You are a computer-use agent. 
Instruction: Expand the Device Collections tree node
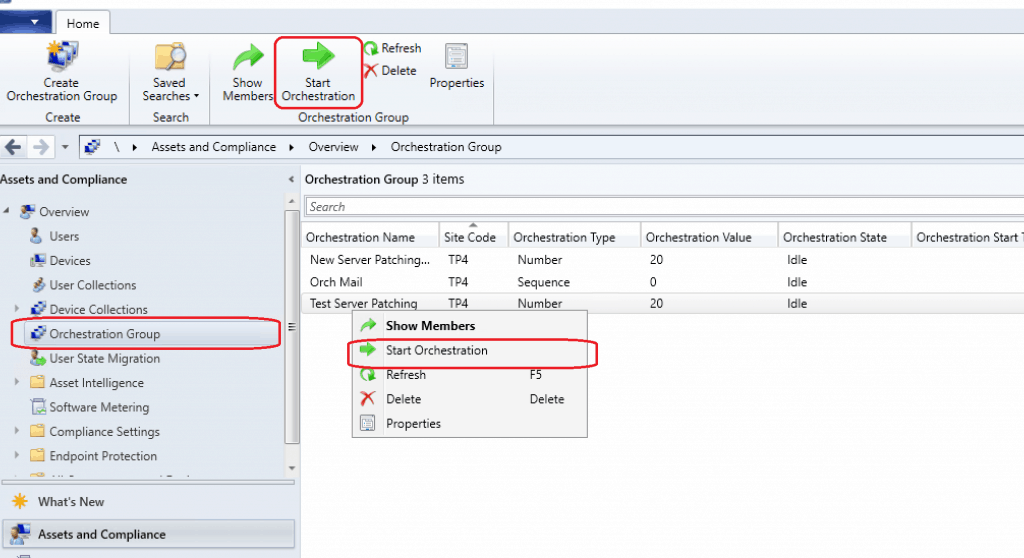pyautogui.click(x=18, y=310)
